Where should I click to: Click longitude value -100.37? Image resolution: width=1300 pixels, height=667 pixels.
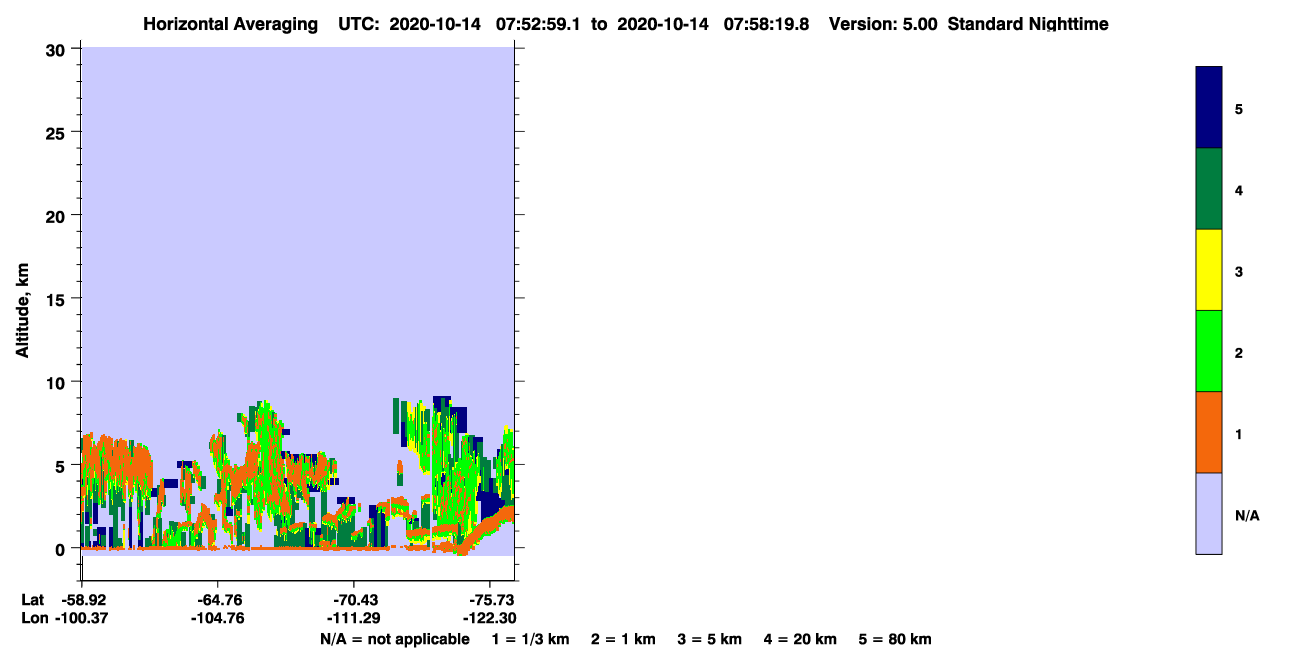(82, 618)
